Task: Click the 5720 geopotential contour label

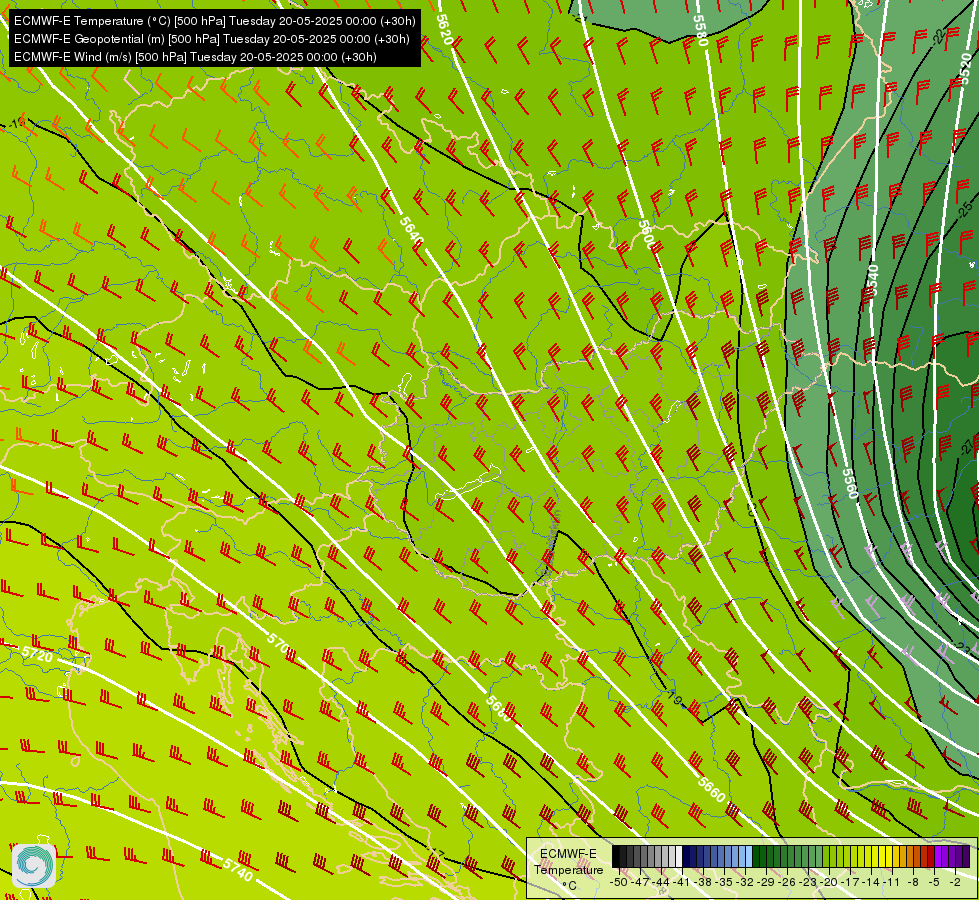Action: (37, 655)
